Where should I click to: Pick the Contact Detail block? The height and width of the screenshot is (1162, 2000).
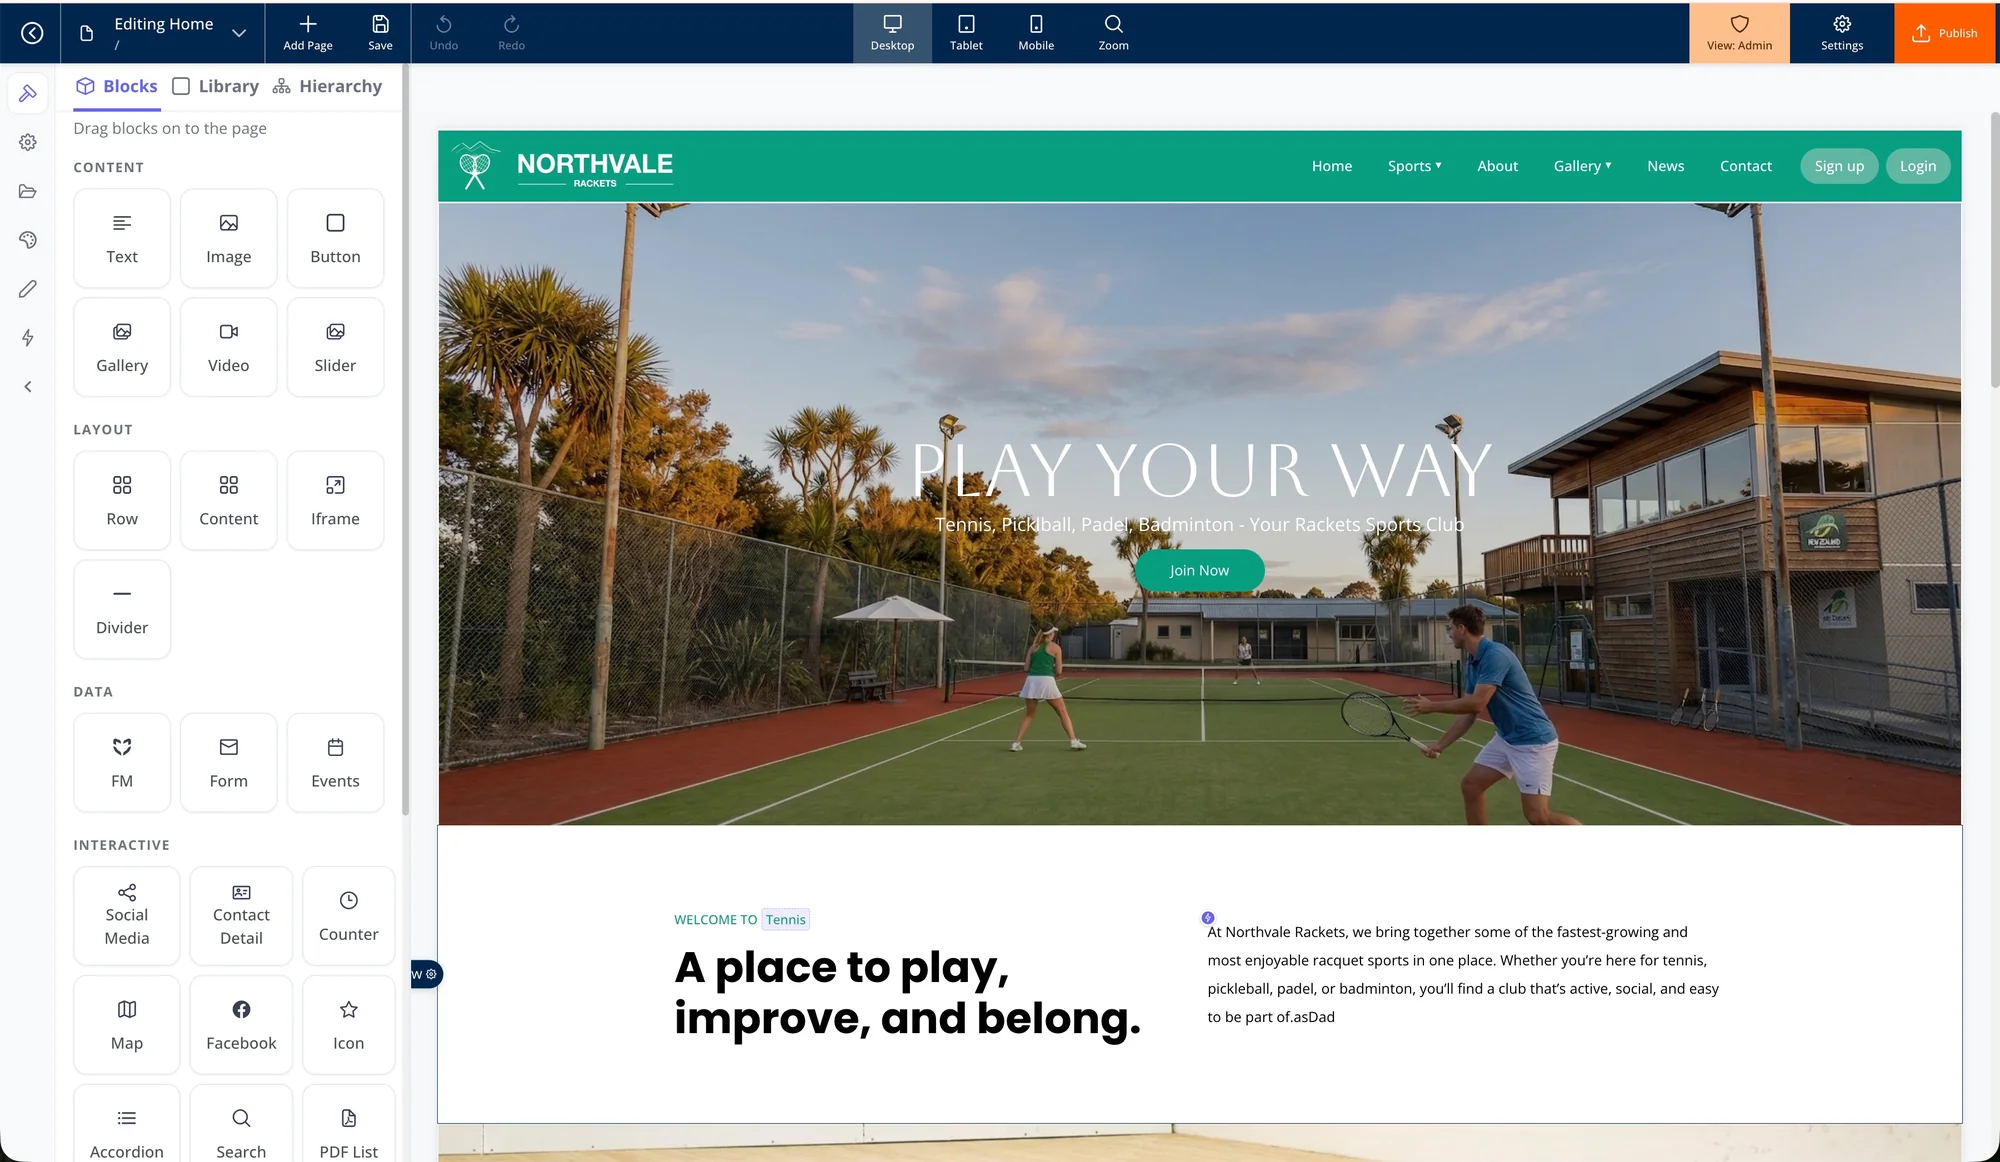point(241,915)
